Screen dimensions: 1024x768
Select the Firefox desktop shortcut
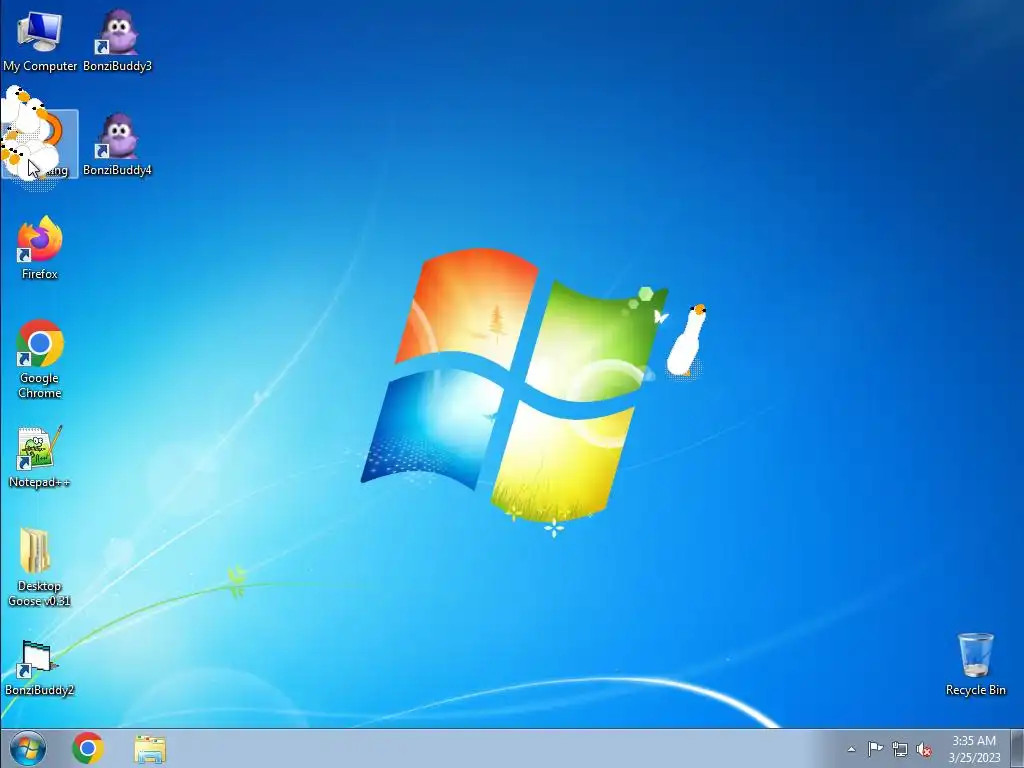pos(39,249)
